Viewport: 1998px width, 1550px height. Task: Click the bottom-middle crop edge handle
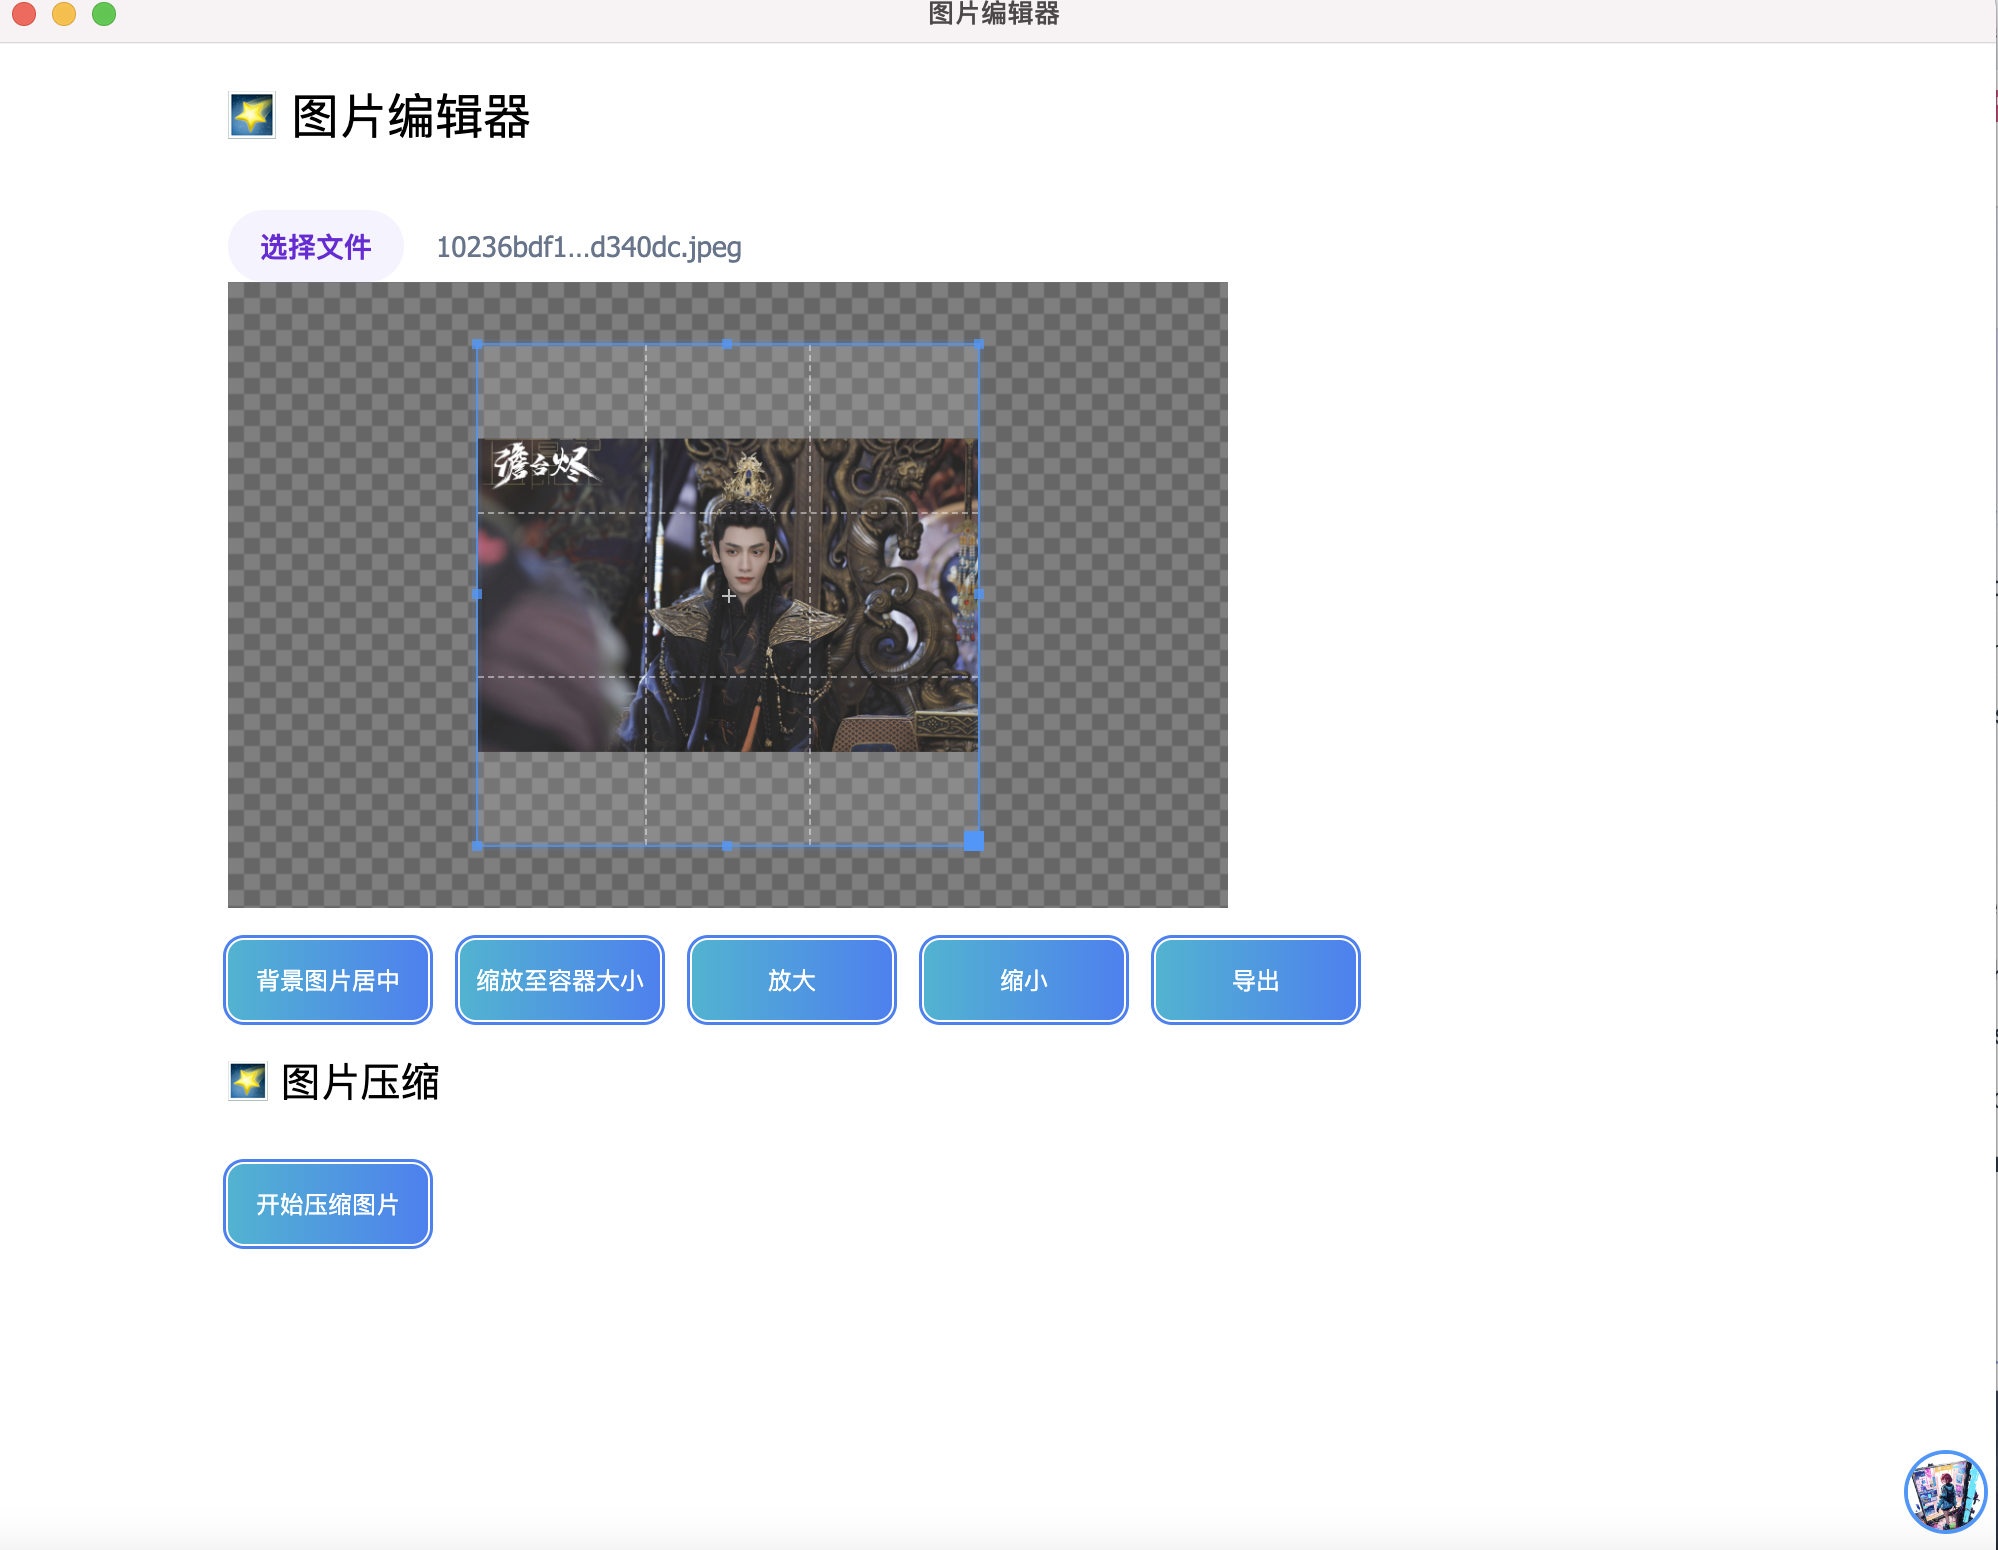point(727,846)
